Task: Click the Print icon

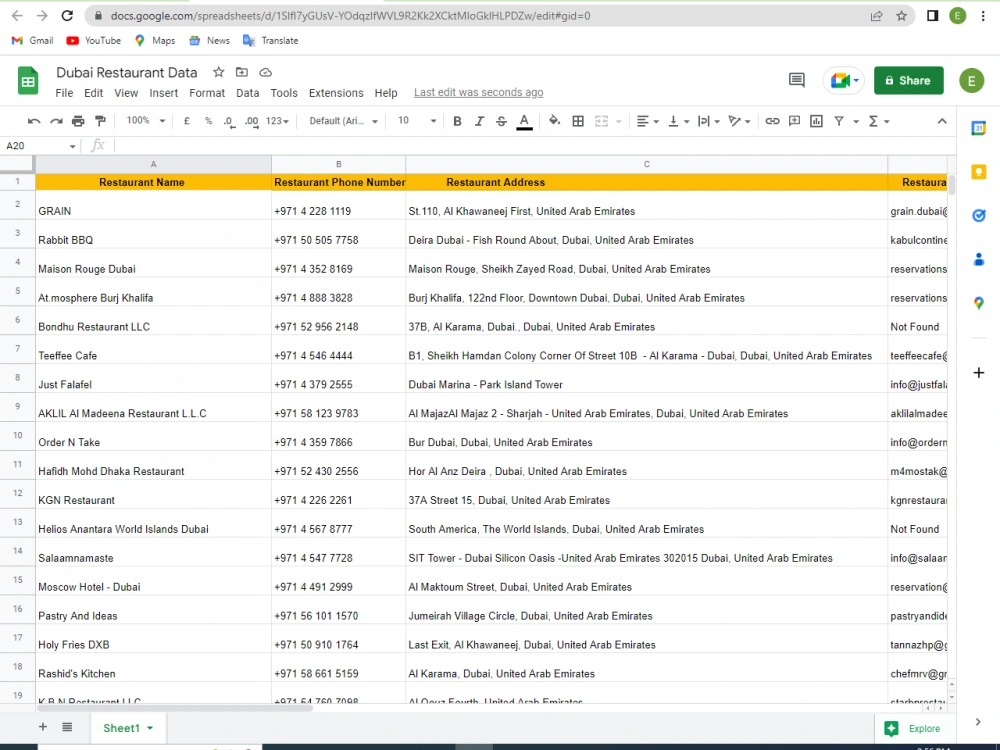Action: coord(78,121)
